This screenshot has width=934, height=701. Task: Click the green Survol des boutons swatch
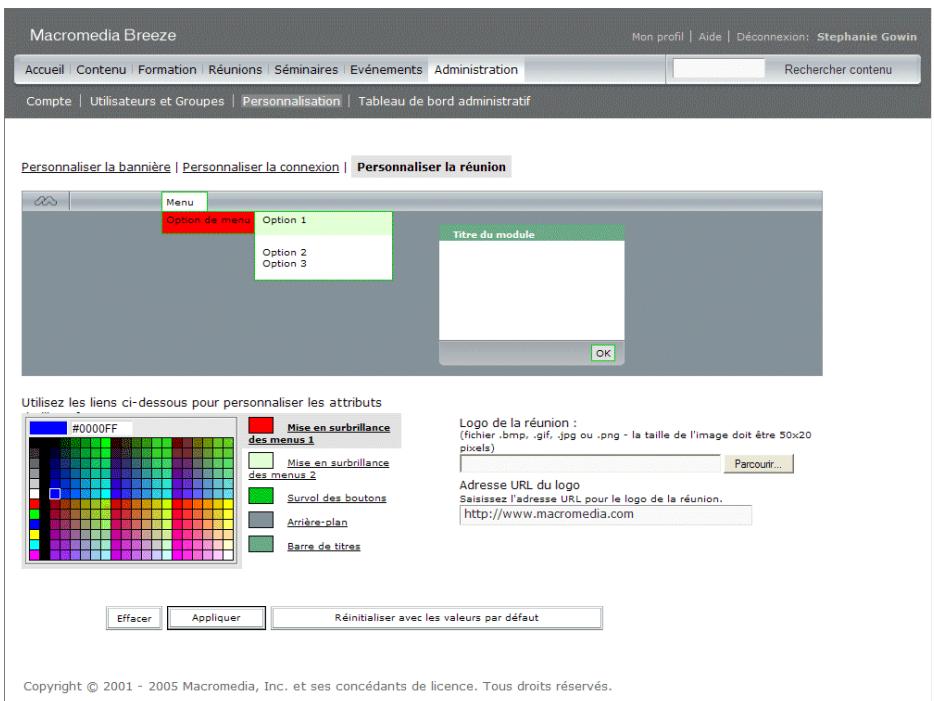261,496
